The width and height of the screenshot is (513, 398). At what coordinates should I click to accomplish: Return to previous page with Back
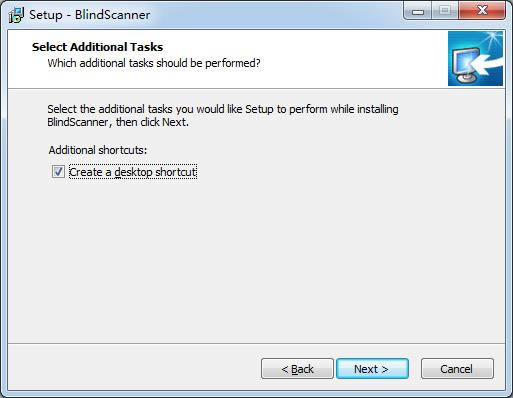pyautogui.click(x=297, y=369)
